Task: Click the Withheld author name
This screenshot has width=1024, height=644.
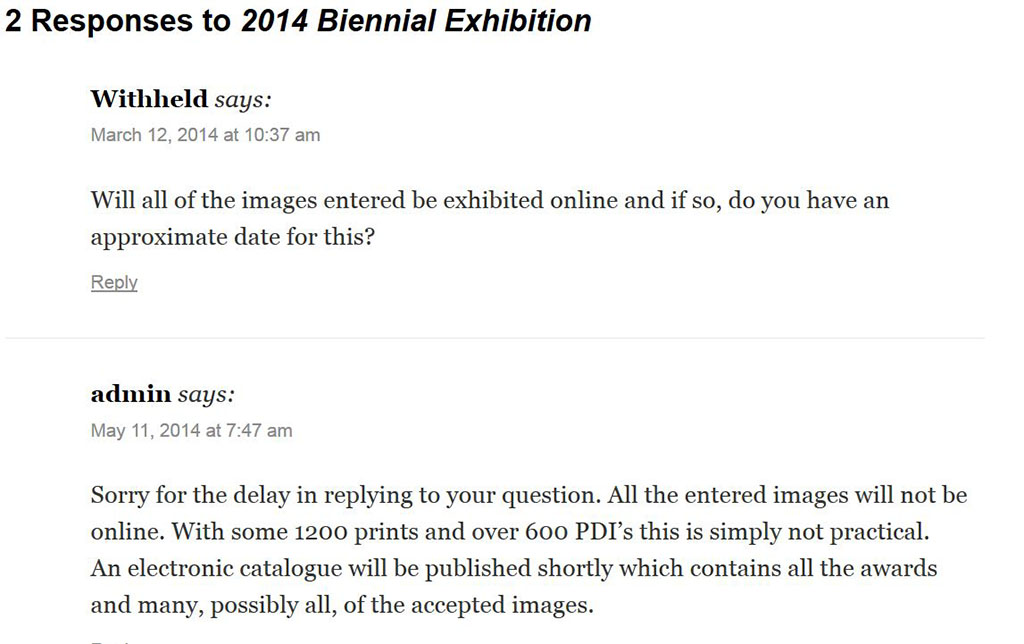Action: tap(149, 99)
